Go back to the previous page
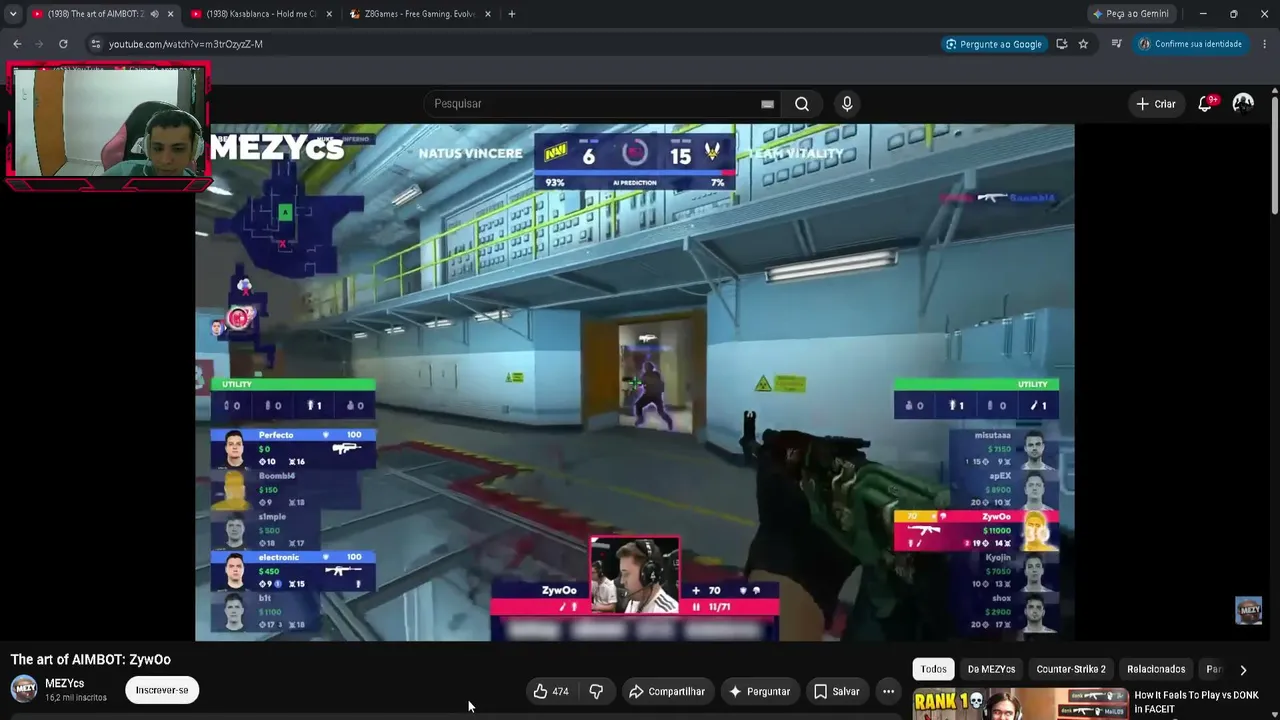The image size is (1280, 720). pyautogui.click(x=17, y=44)
